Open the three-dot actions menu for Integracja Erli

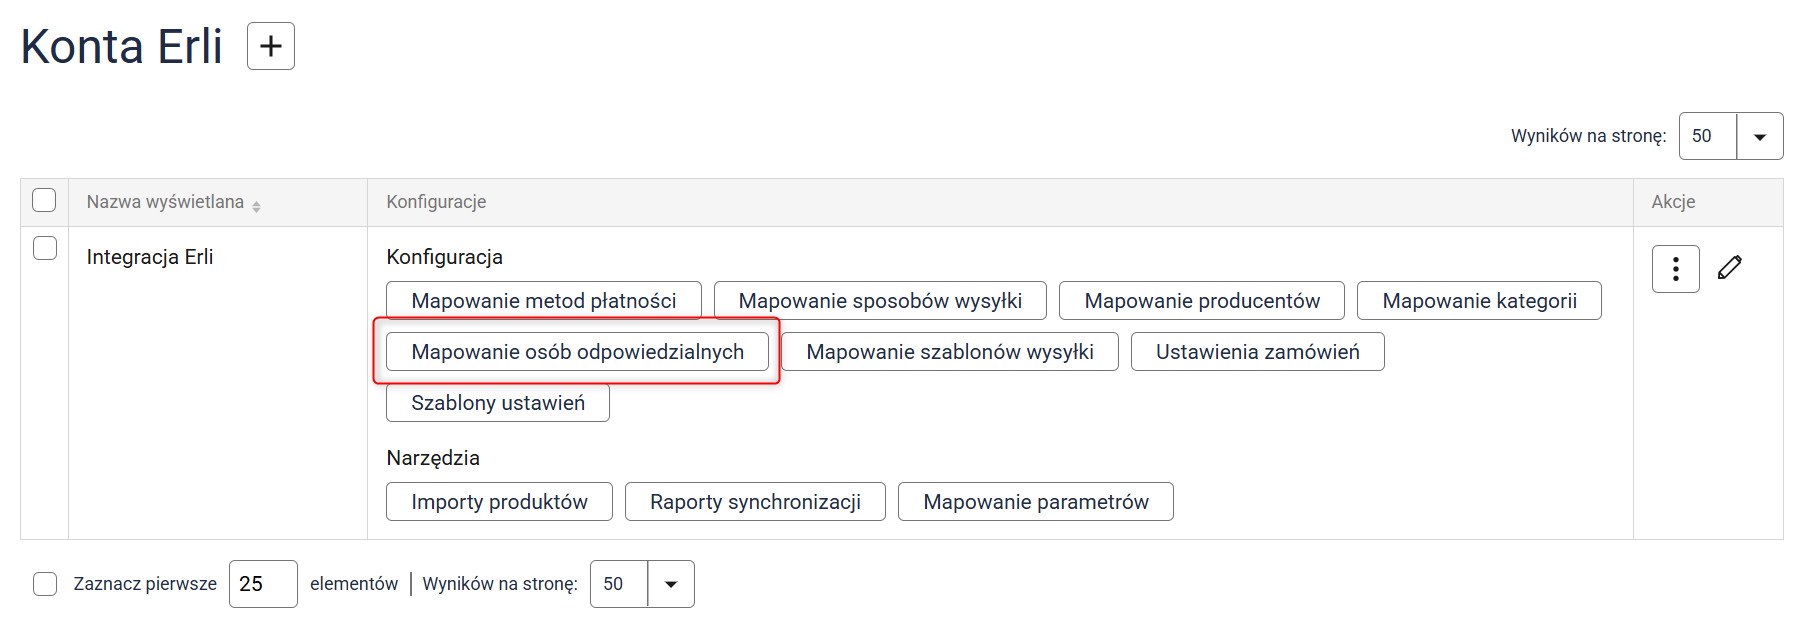(x=1675, y=269)
